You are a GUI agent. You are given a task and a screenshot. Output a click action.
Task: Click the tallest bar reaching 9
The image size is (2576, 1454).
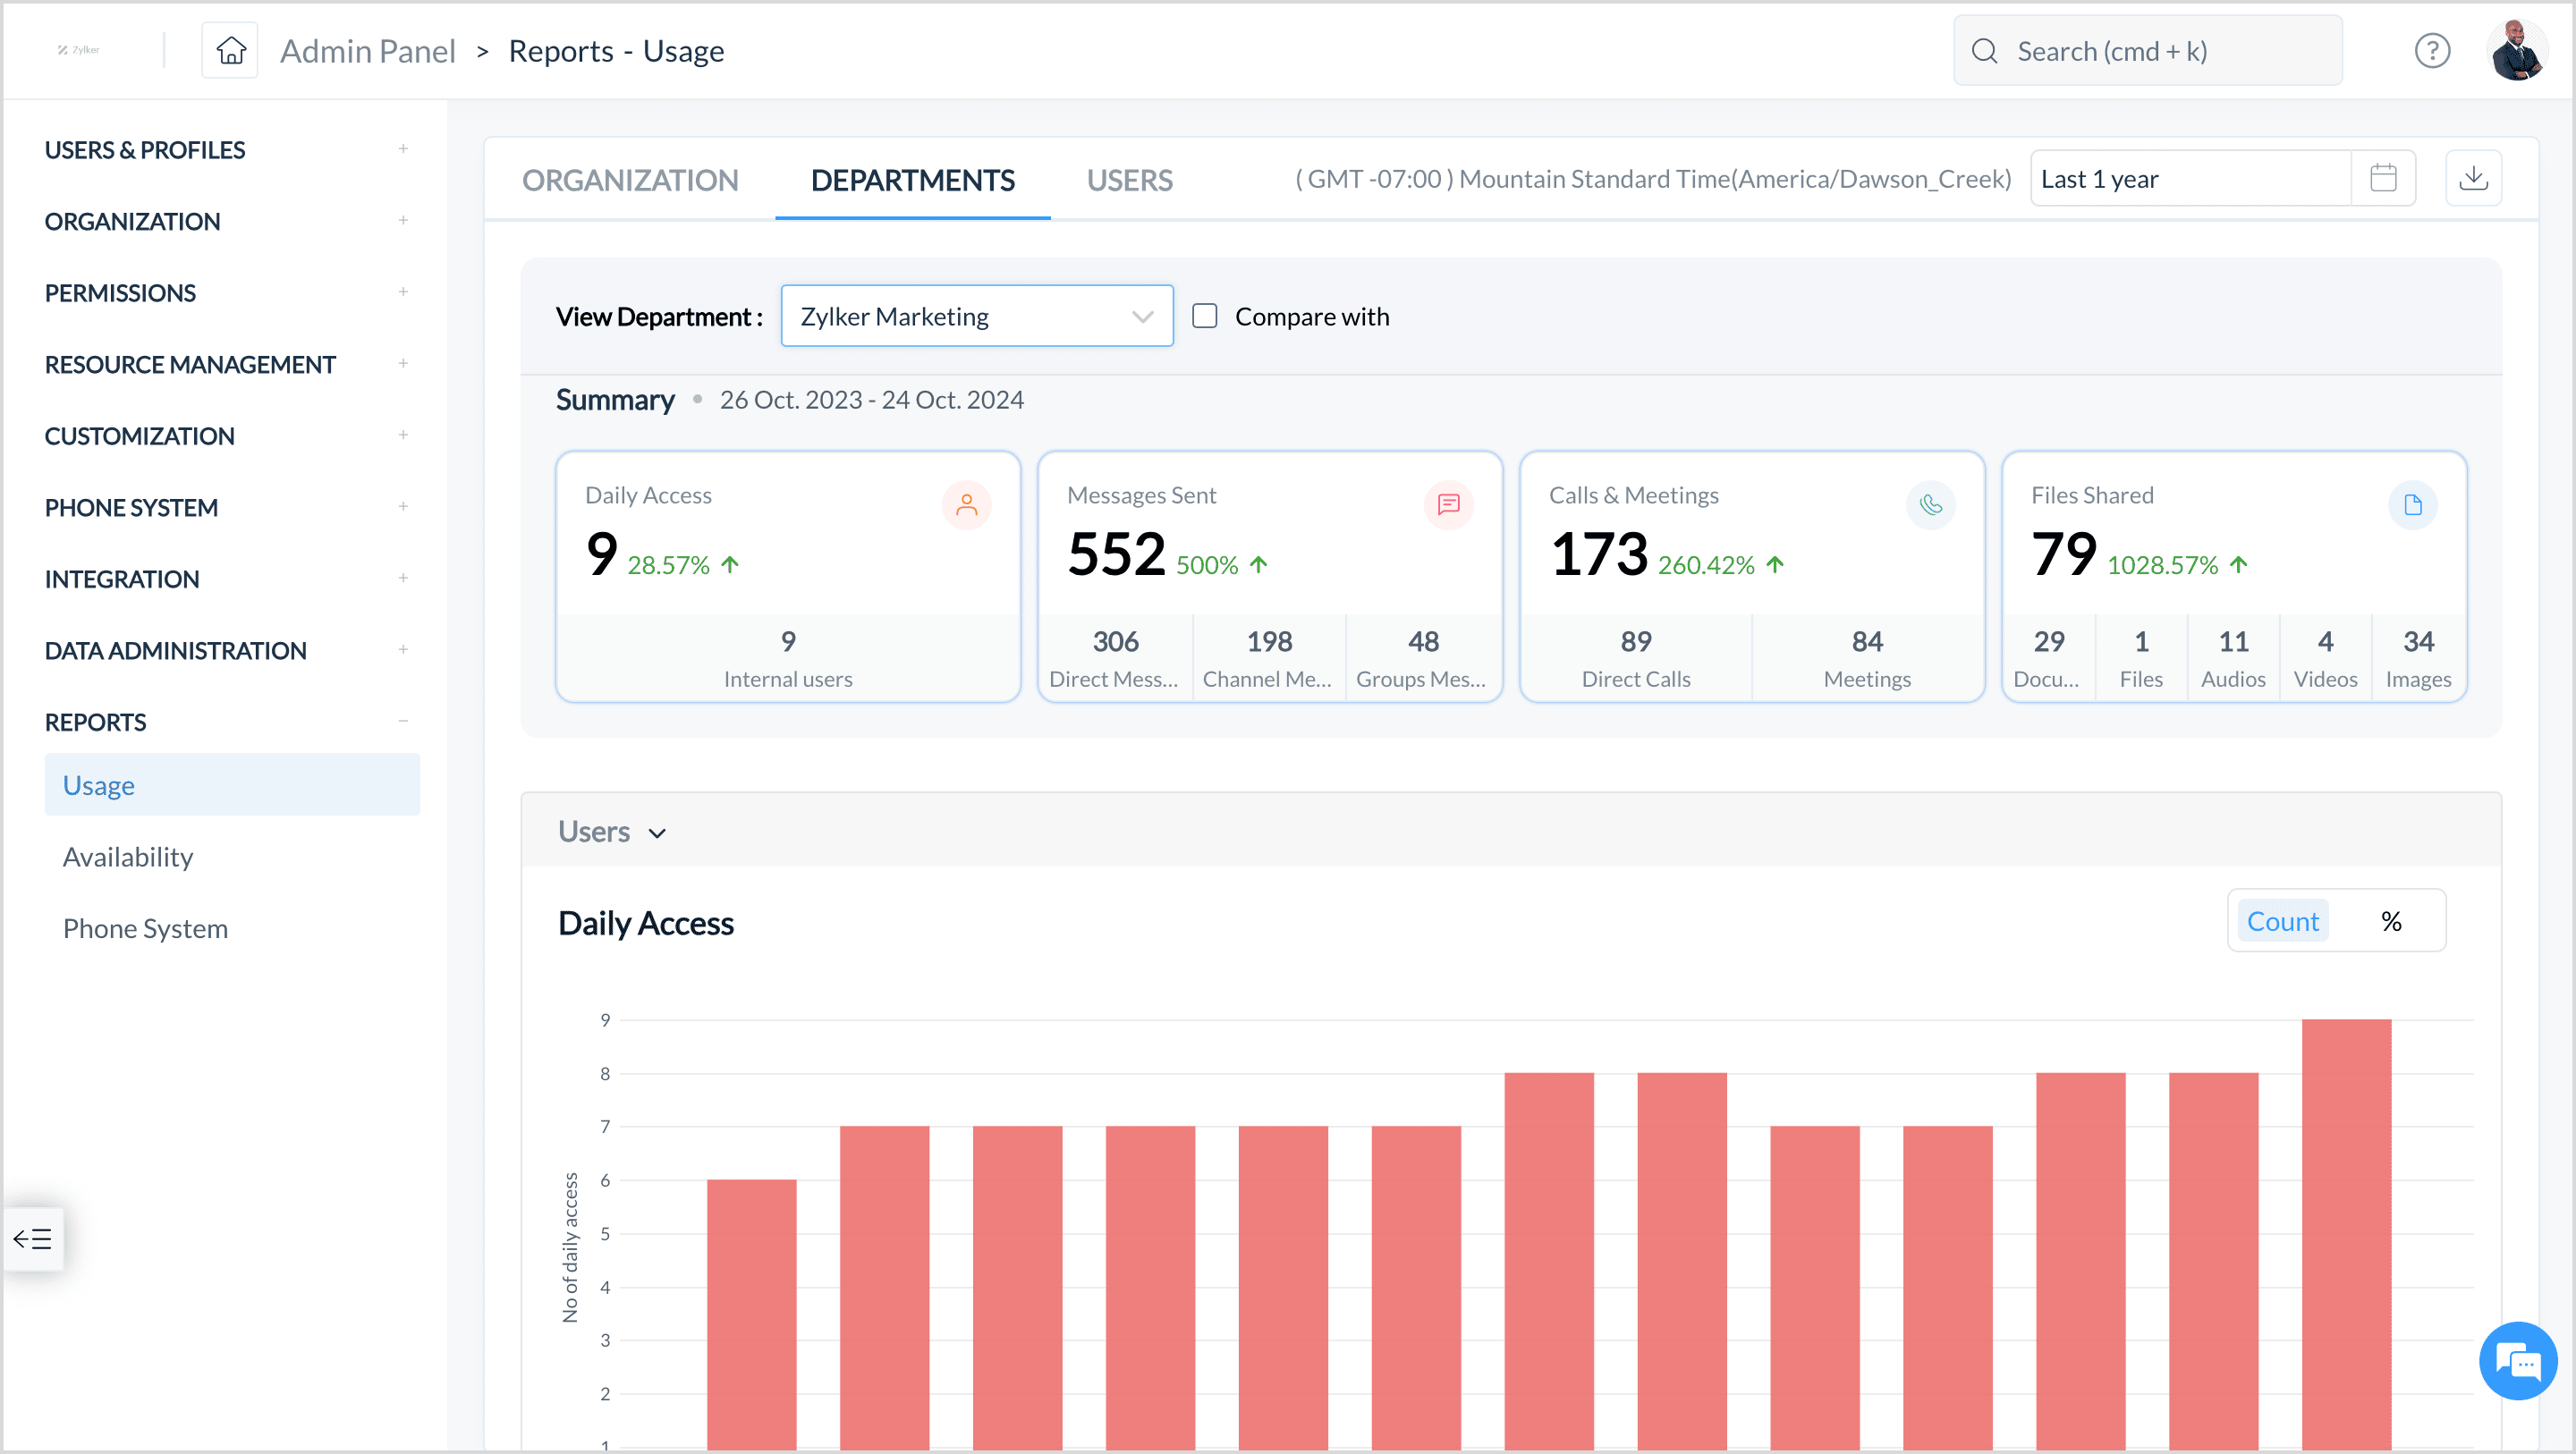[2346, 1234]
